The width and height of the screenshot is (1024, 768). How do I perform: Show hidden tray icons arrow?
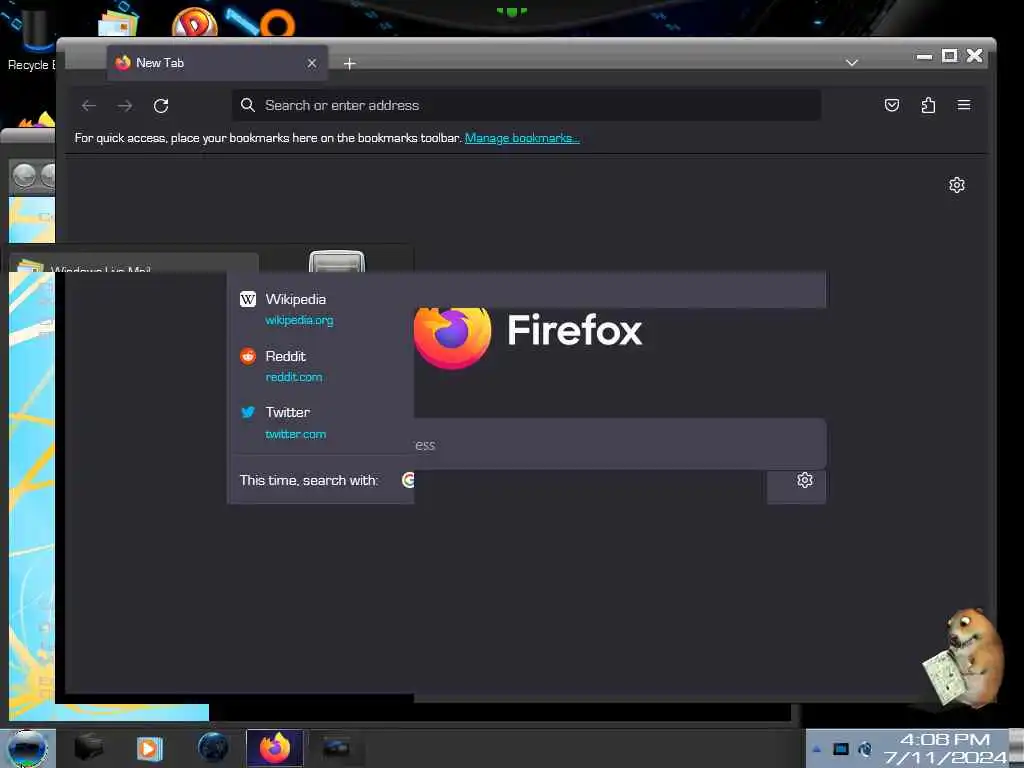[x=816, y=750]
